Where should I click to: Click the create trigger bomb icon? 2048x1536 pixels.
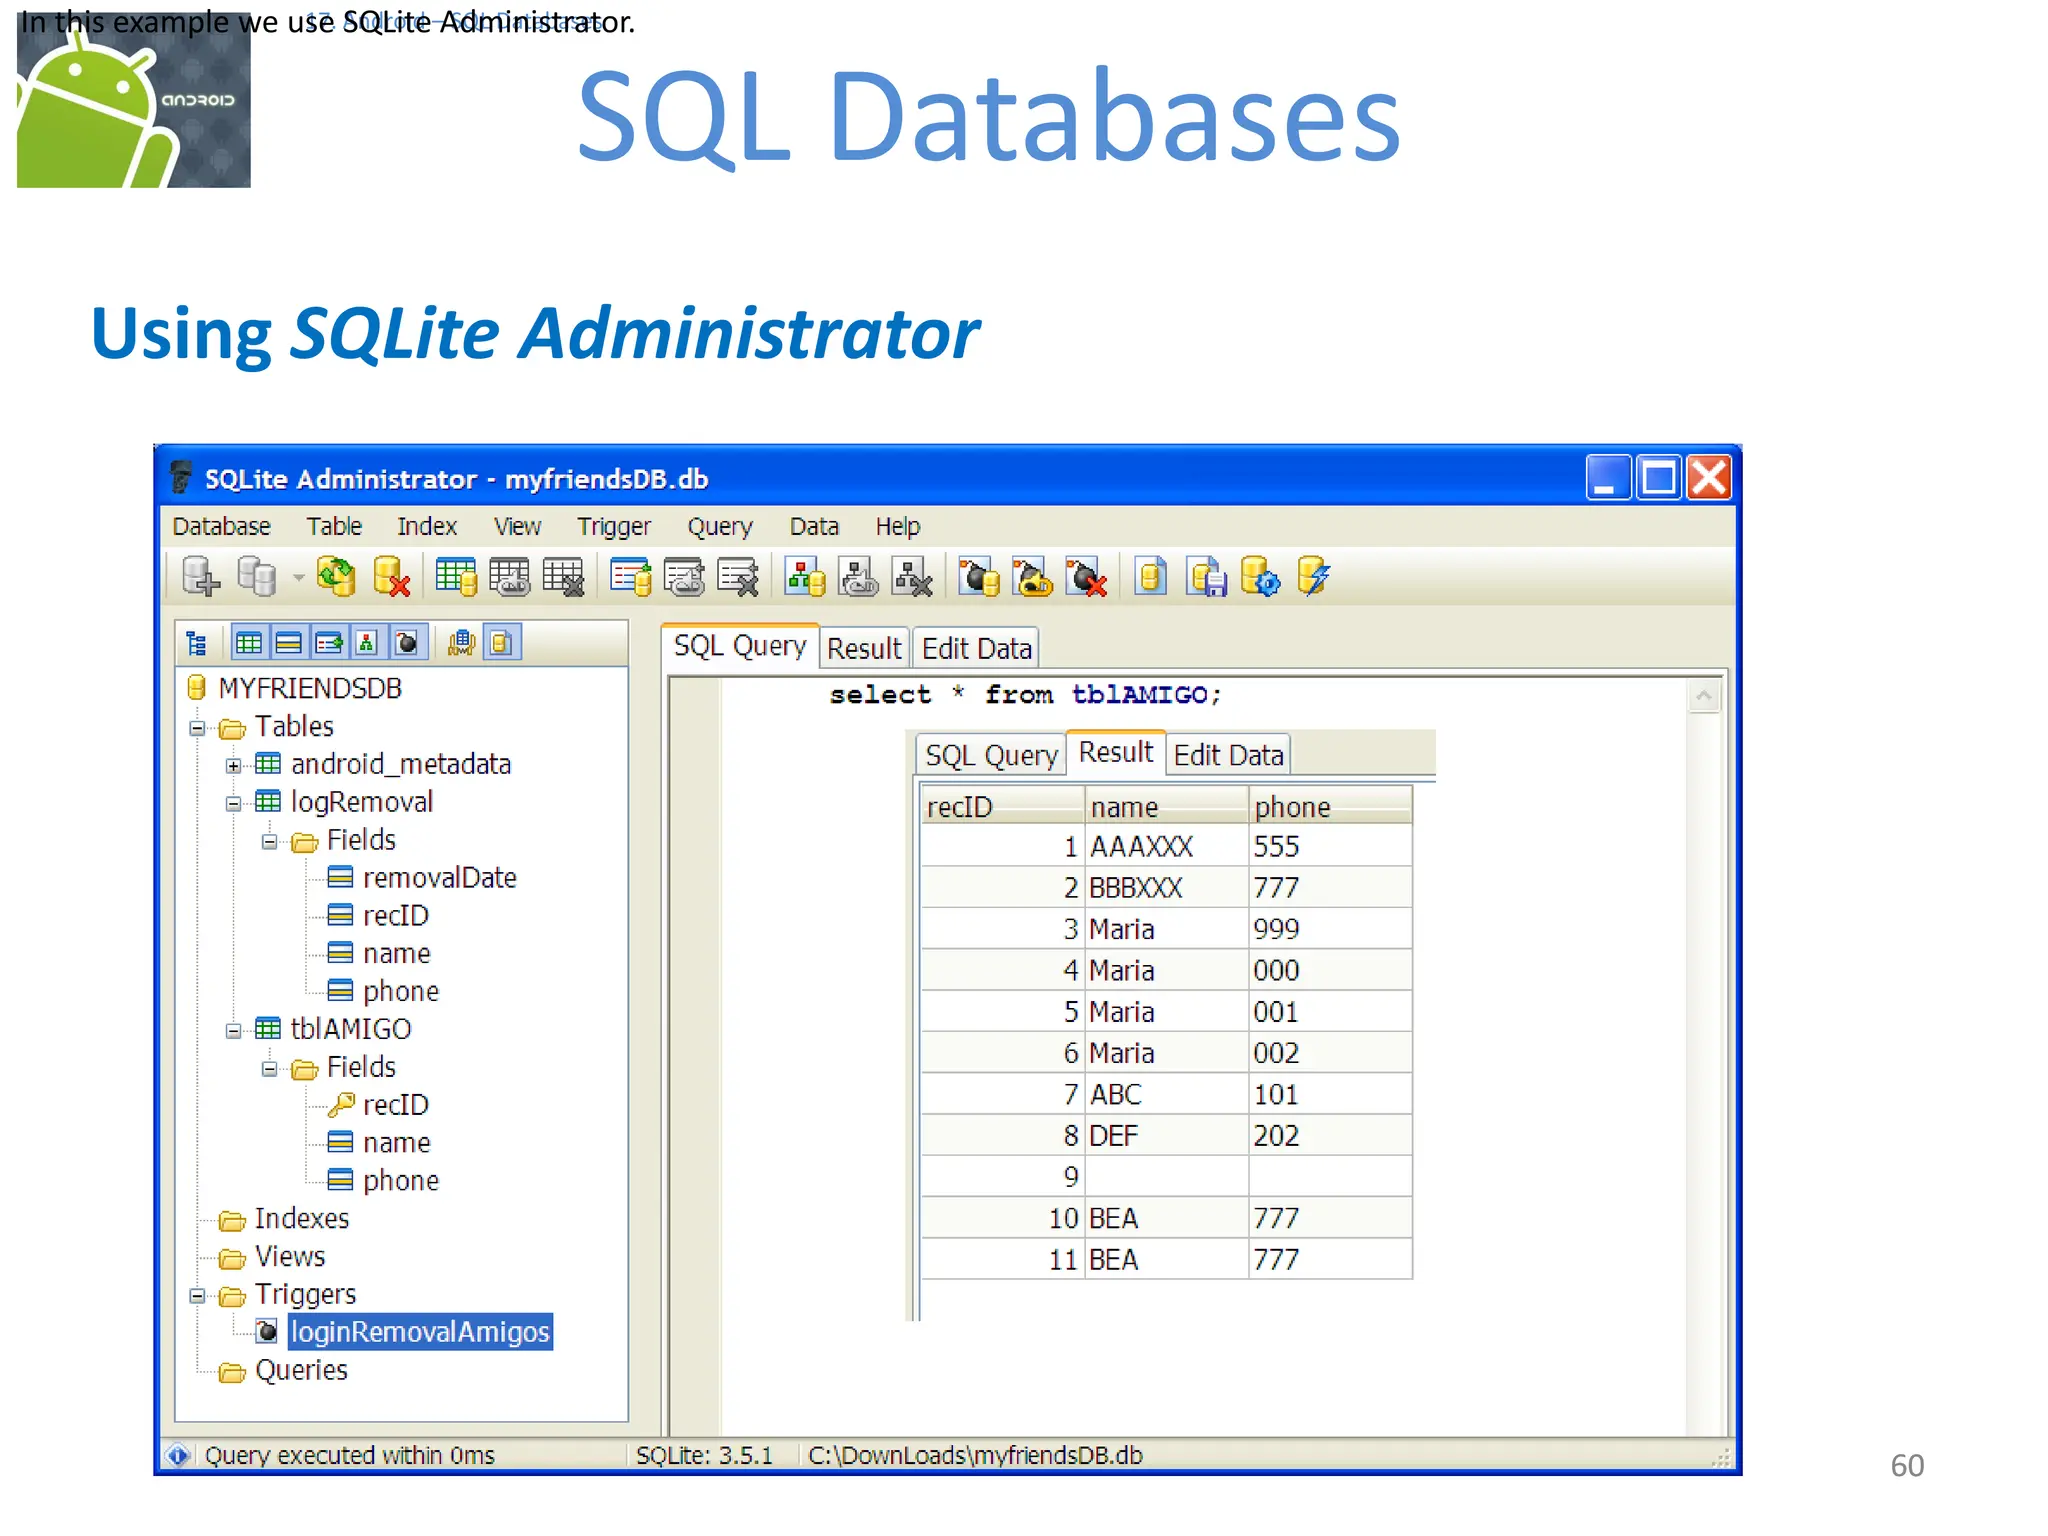click(x=979, y=577)
